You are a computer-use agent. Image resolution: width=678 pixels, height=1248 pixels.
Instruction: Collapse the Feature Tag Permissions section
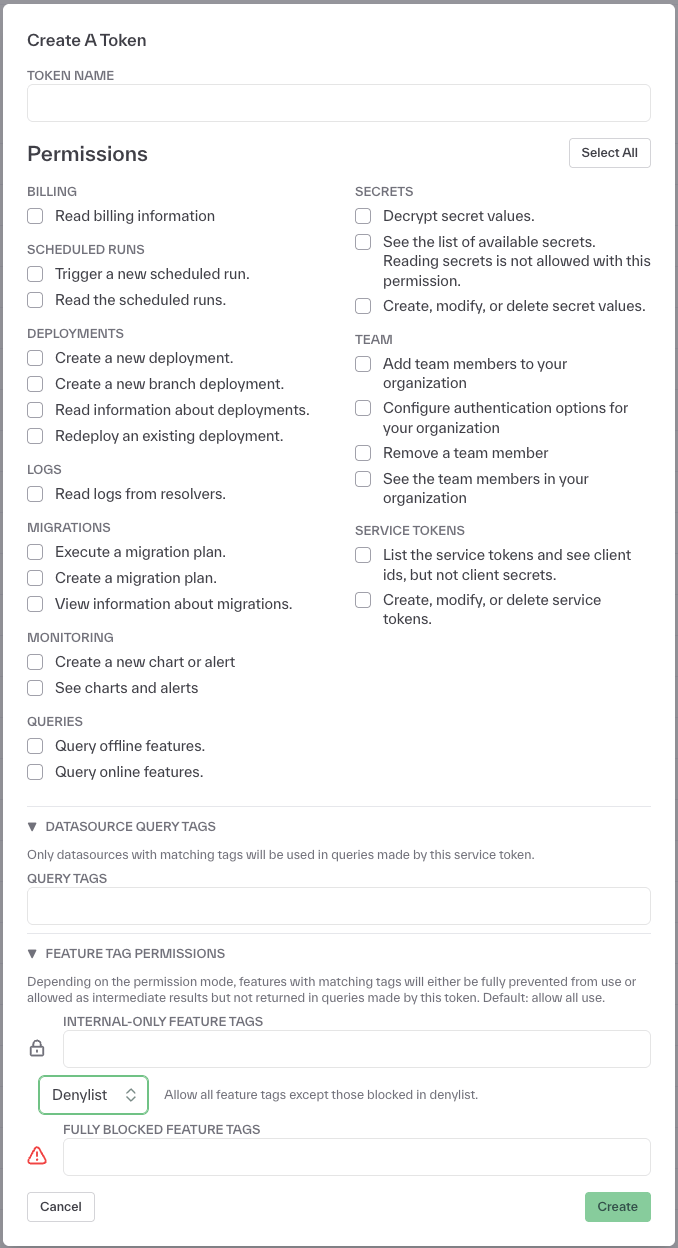[32, 953]
